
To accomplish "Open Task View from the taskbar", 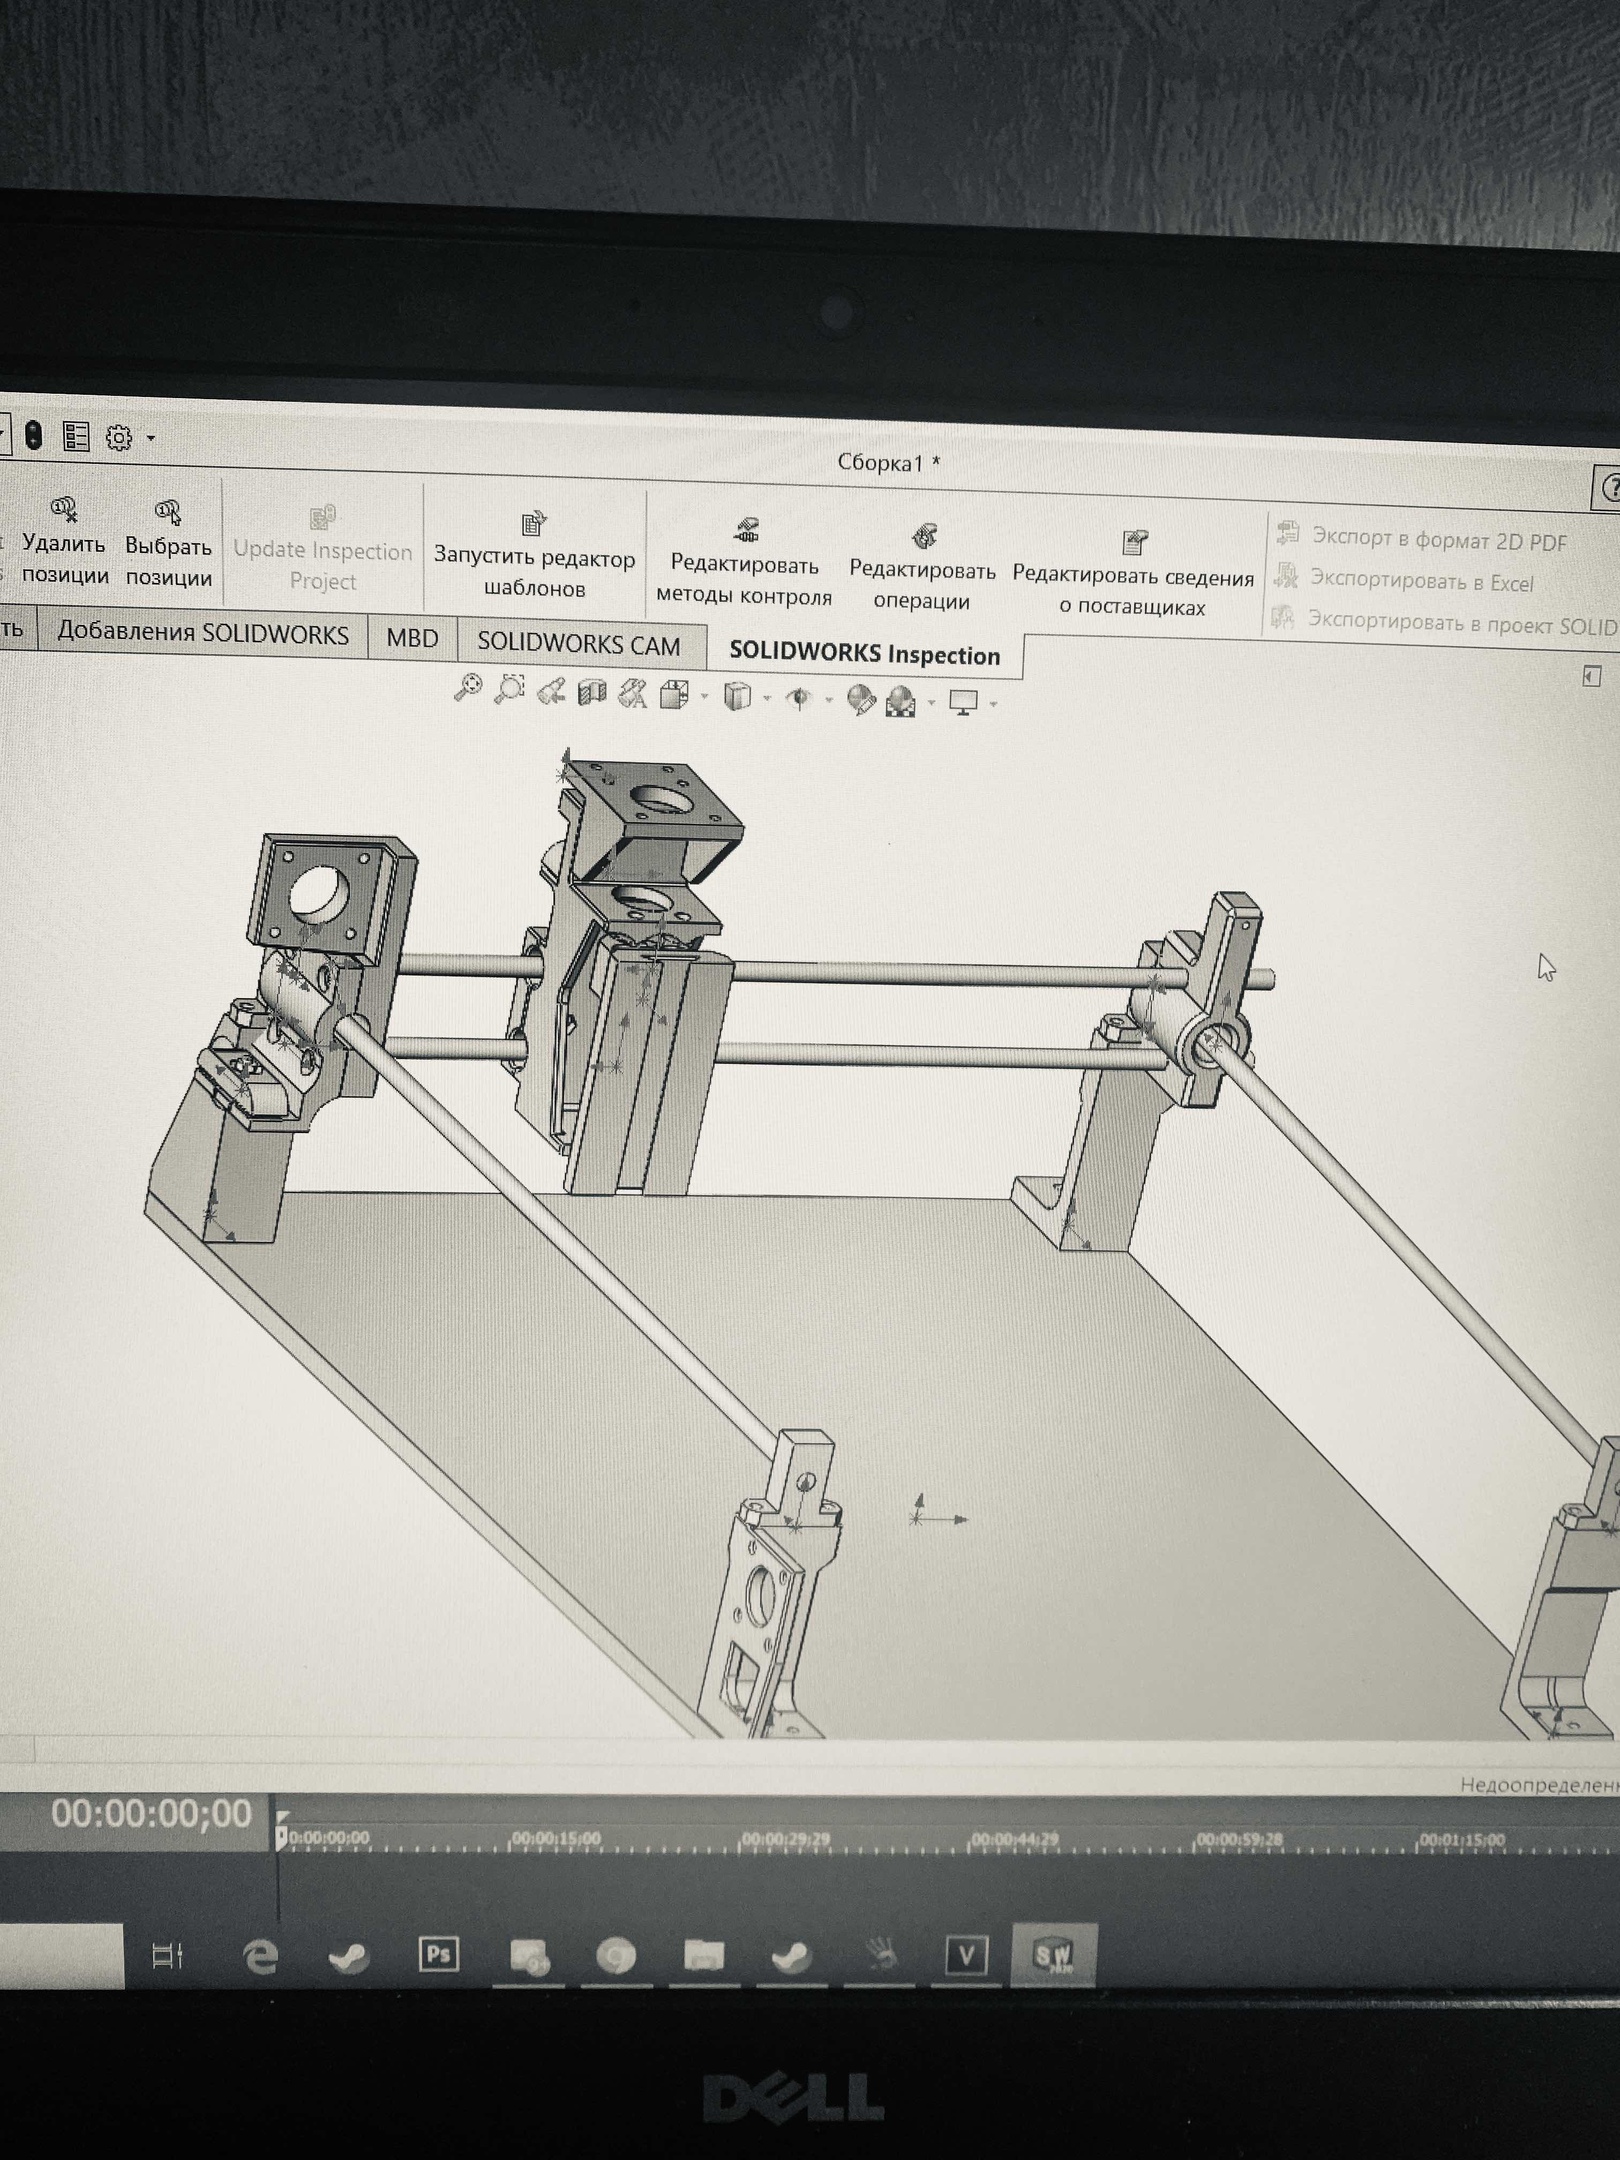I will [x=167, y=1955].
